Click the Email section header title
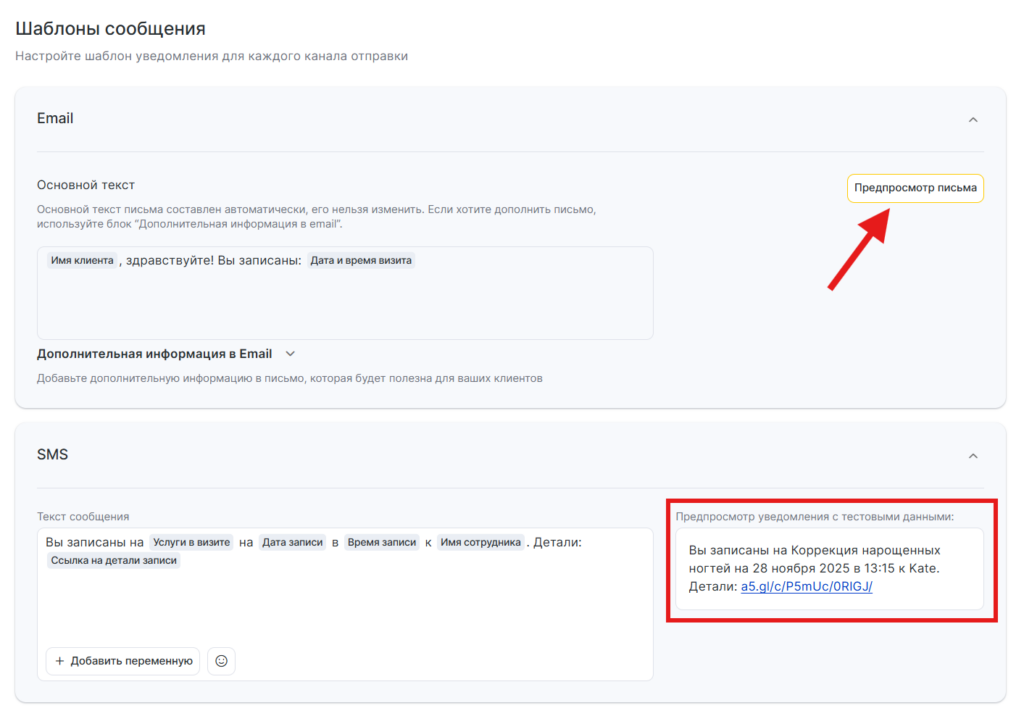The width and height of the screenshot is (1024, 716). [x=55, y=118]
